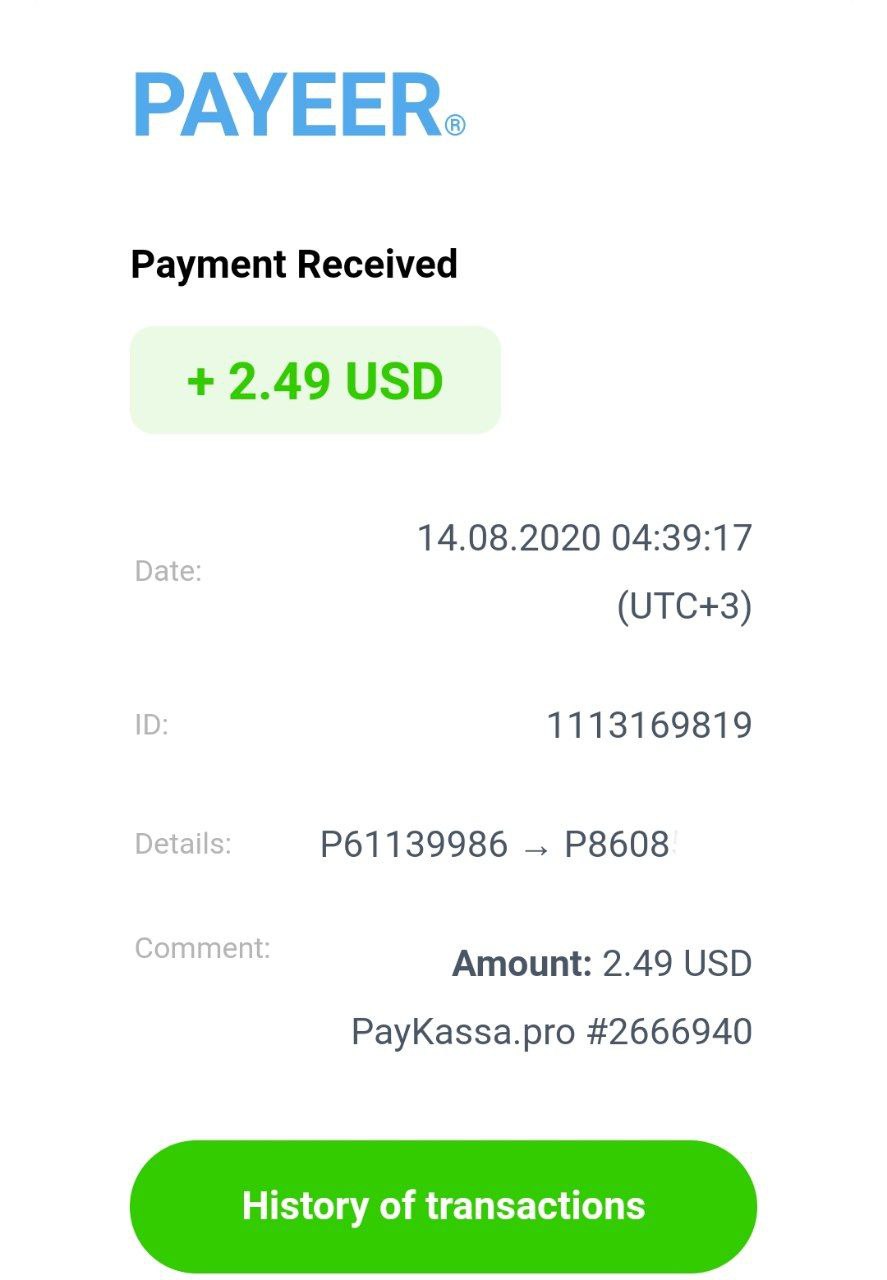Image resolution: width=887 pixels, height=1280 pixels.
Task: Click the Comment: field label
Action: [202, 948]
